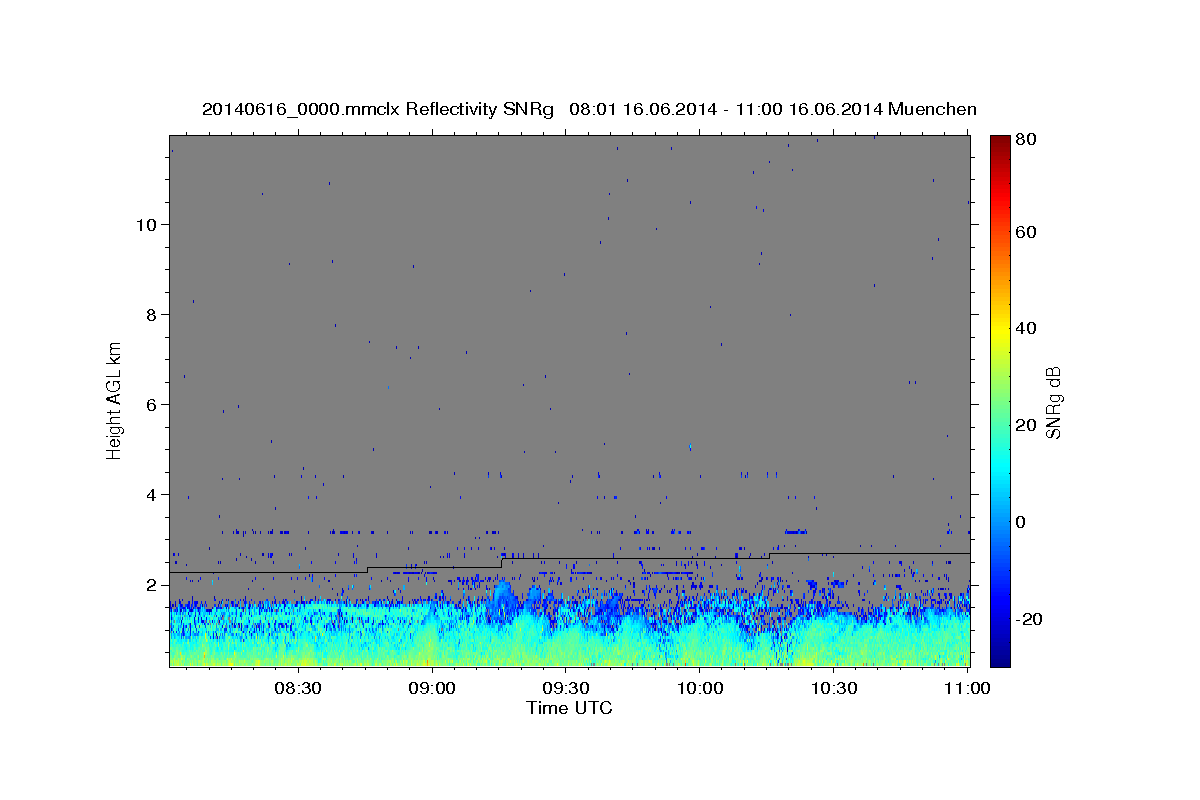Click the 'SNRg dB' colorbar label

click(1053, 402)
